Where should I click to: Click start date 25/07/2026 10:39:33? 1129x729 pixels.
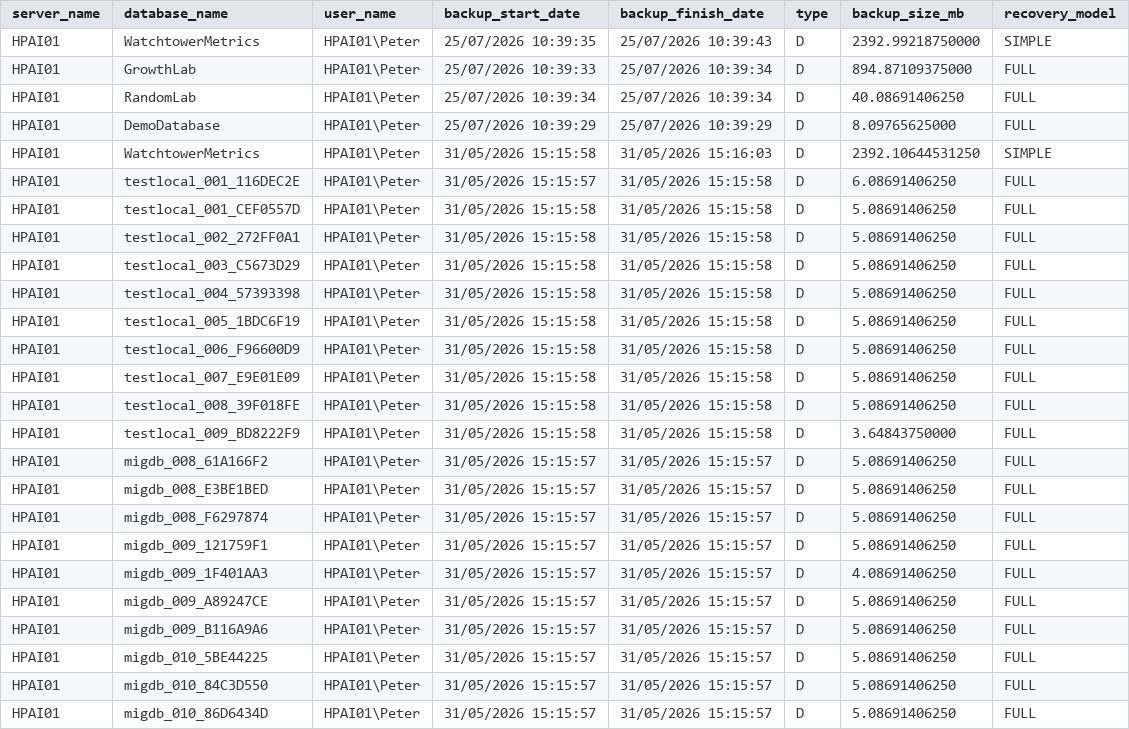(x=521, y=70)
